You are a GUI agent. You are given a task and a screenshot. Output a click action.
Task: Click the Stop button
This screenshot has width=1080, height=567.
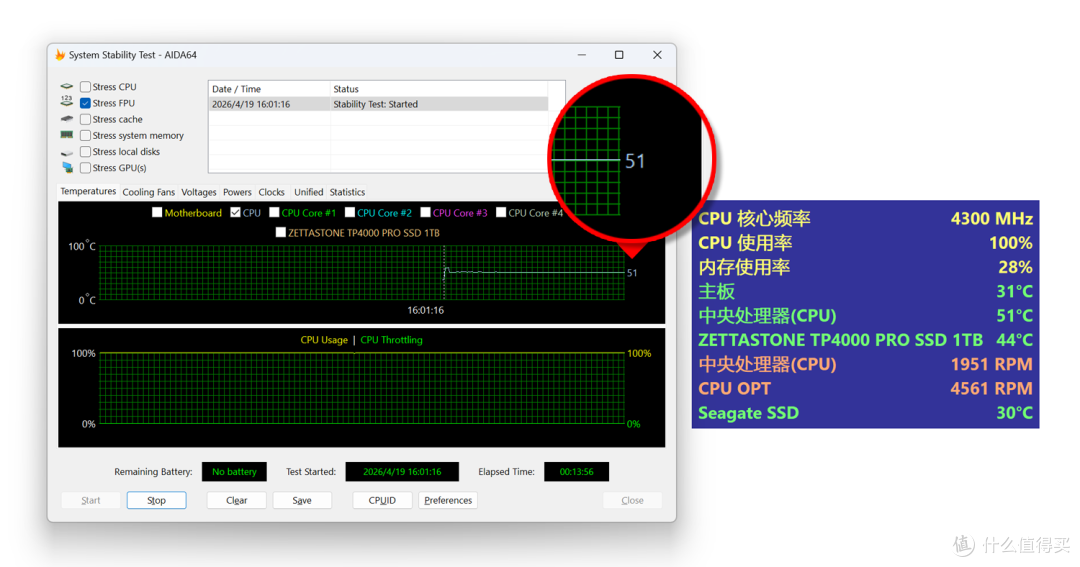156,500
